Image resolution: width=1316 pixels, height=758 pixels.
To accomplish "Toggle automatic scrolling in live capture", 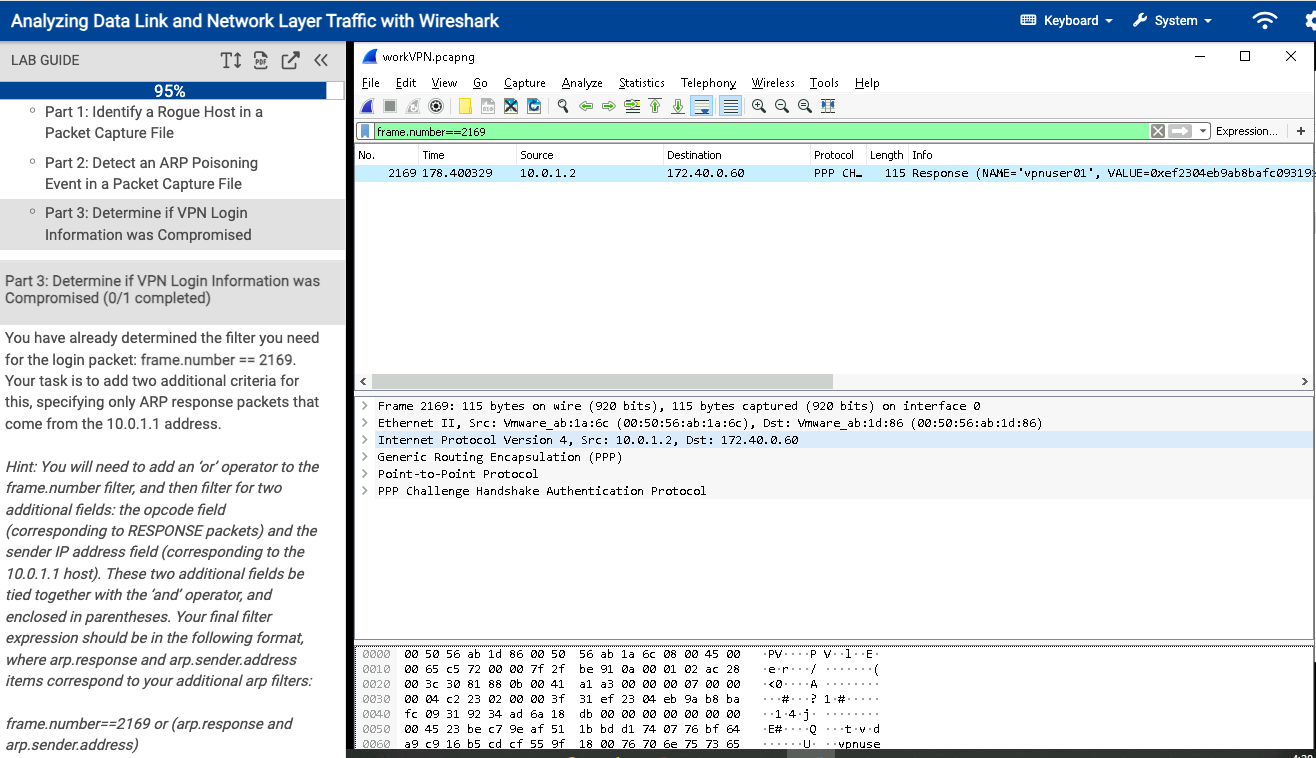I will pos(701,105).
